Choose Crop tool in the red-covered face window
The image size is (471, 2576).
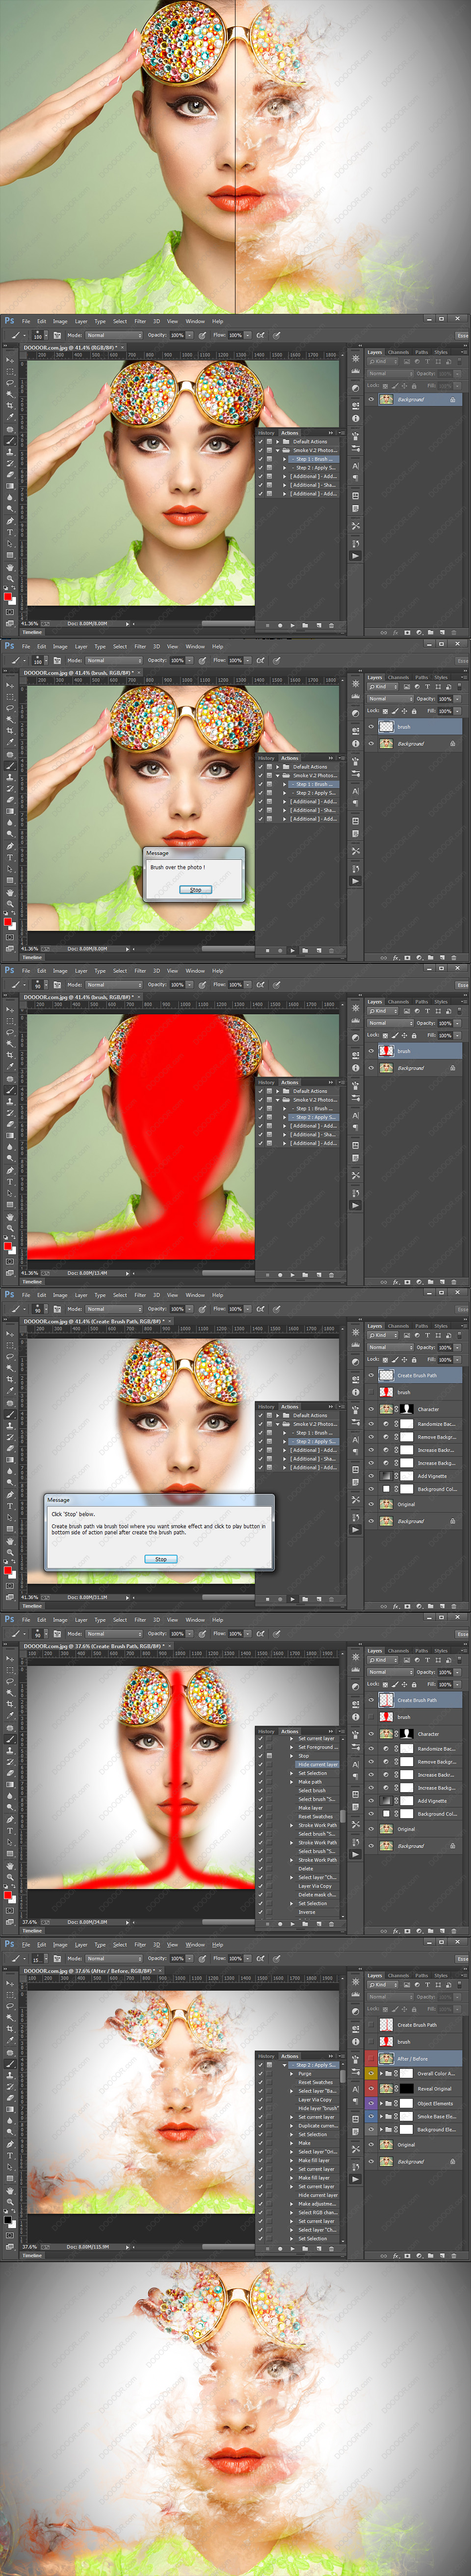[11, 1054]
